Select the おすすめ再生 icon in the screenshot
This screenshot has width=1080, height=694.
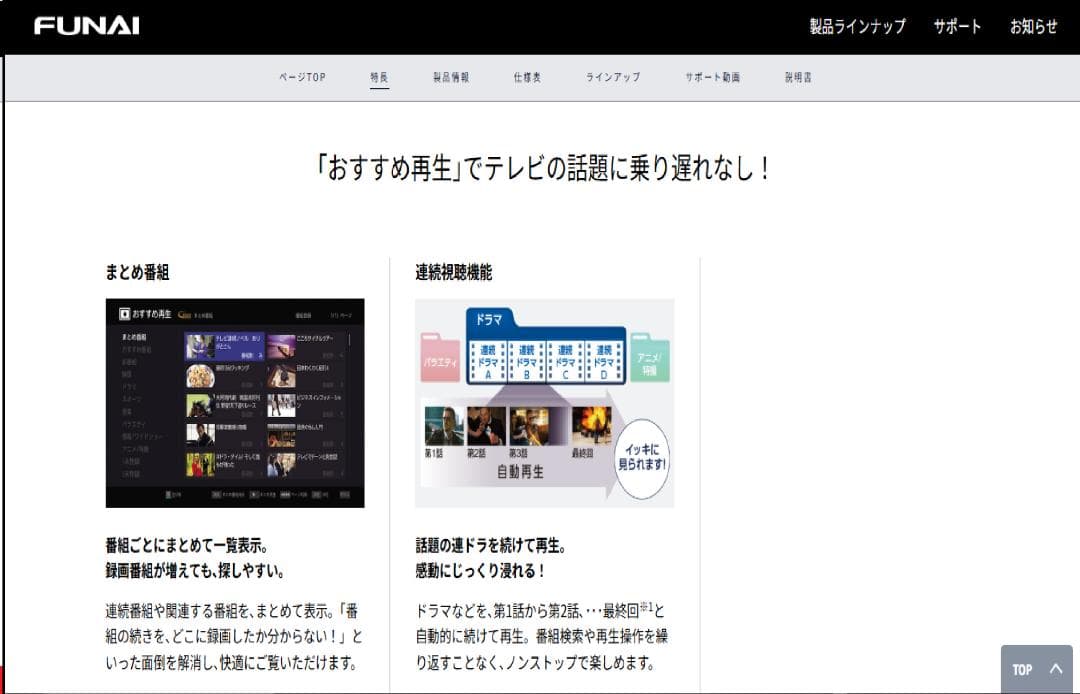[x=124, y=313]
